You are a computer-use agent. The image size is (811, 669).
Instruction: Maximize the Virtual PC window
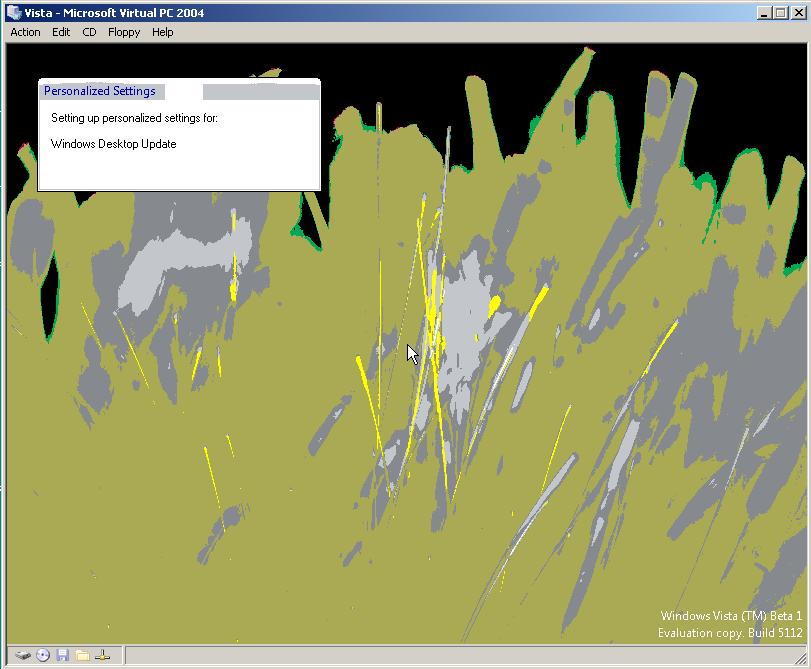point(781,13)
